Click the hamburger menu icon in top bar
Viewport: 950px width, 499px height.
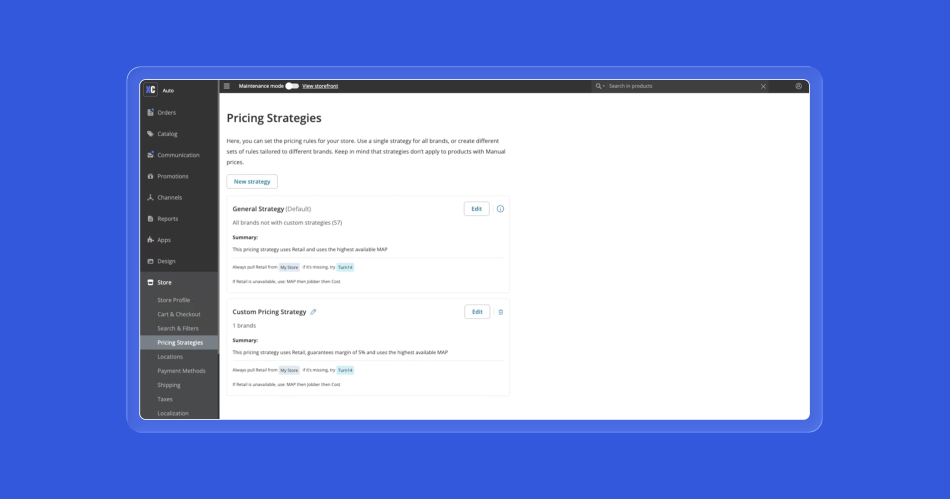[x=227, y=86]
